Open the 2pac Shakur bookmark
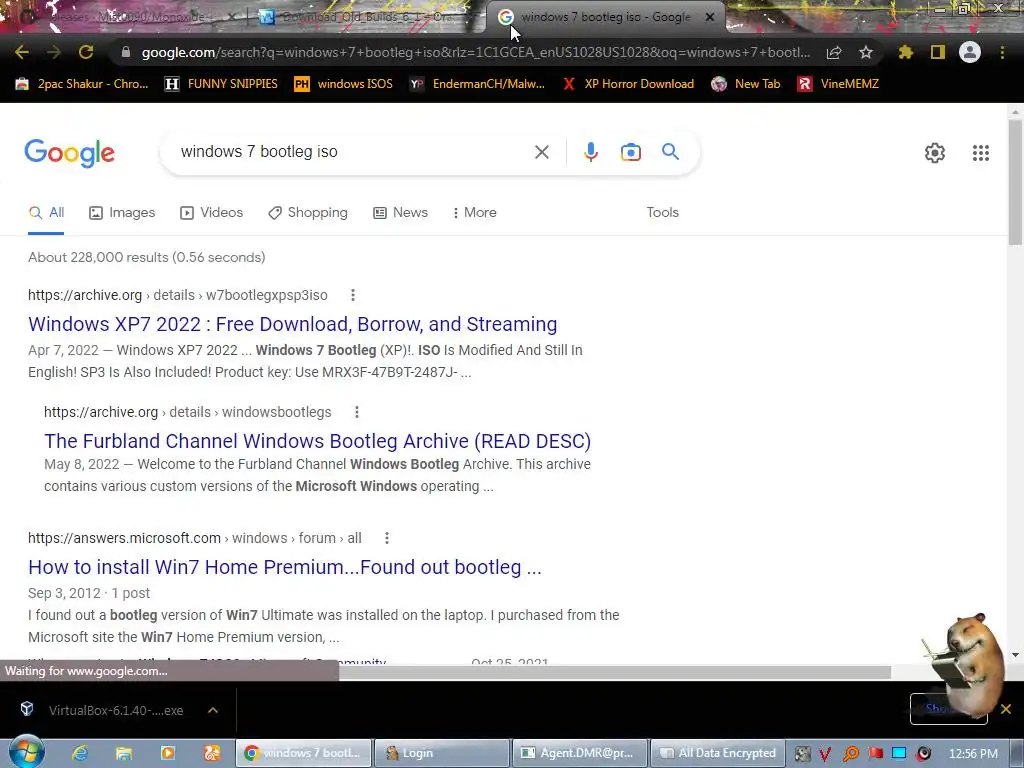1024x768 pixels. tap(82, 84)
